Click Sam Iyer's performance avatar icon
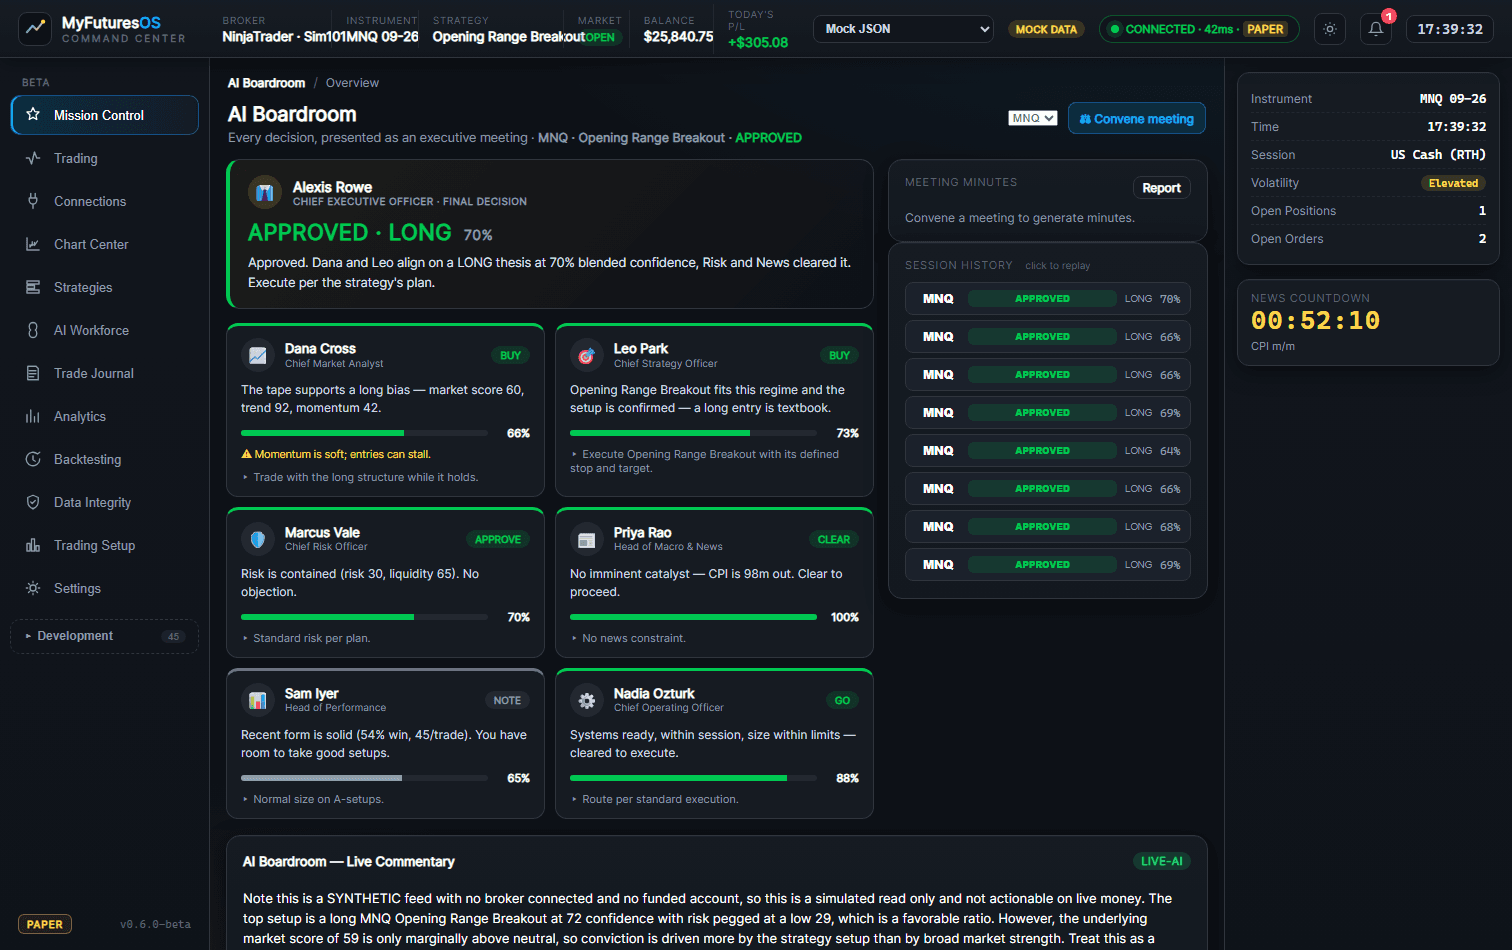Viewport: 1512px width, 950px height. [258, 700]
